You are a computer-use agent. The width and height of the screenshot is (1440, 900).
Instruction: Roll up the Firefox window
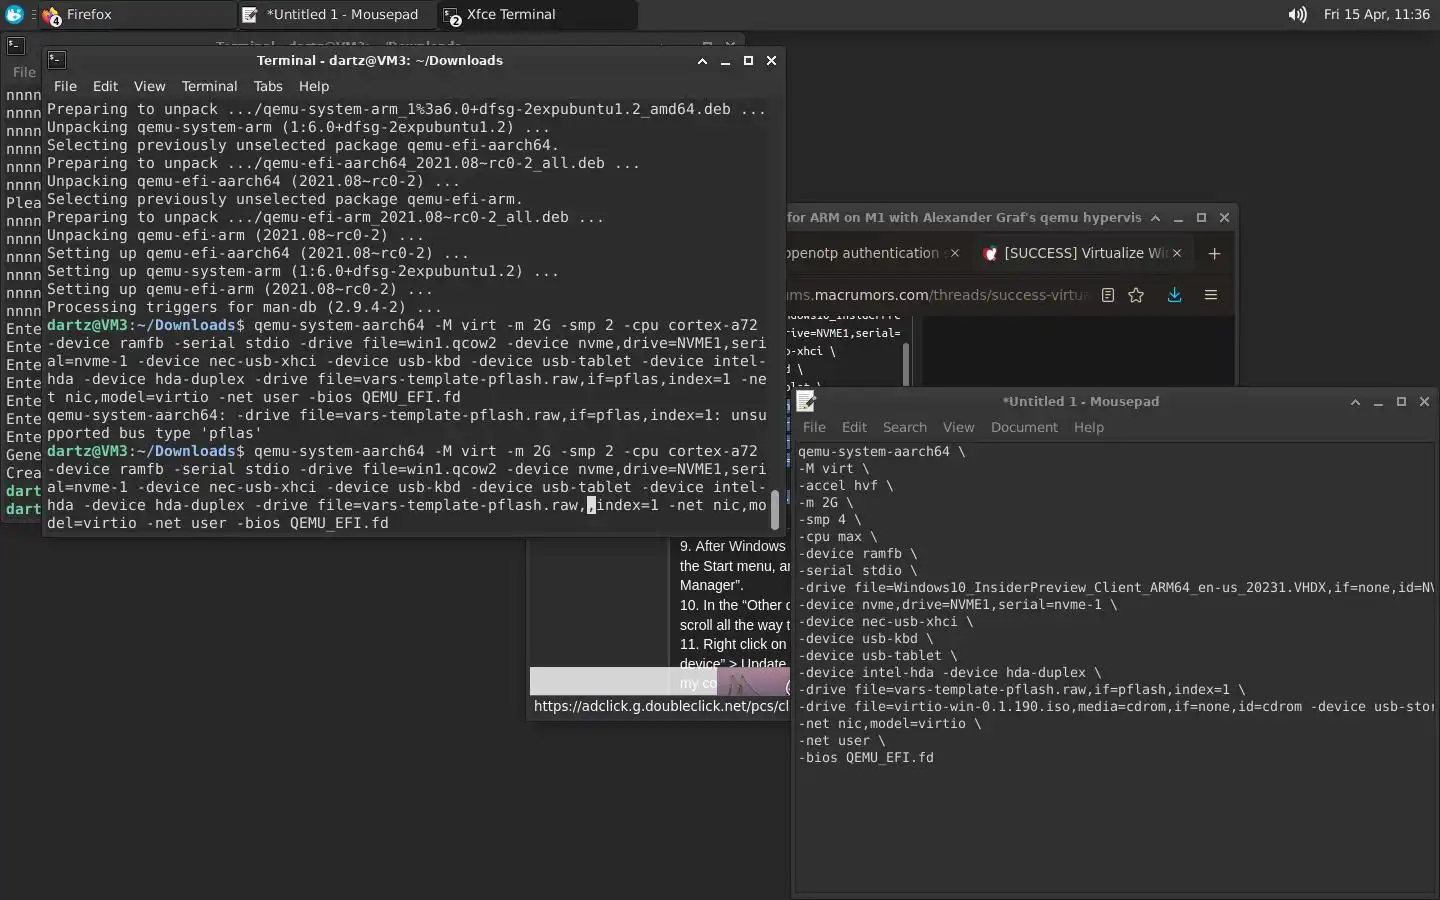tap(1155, 217)
